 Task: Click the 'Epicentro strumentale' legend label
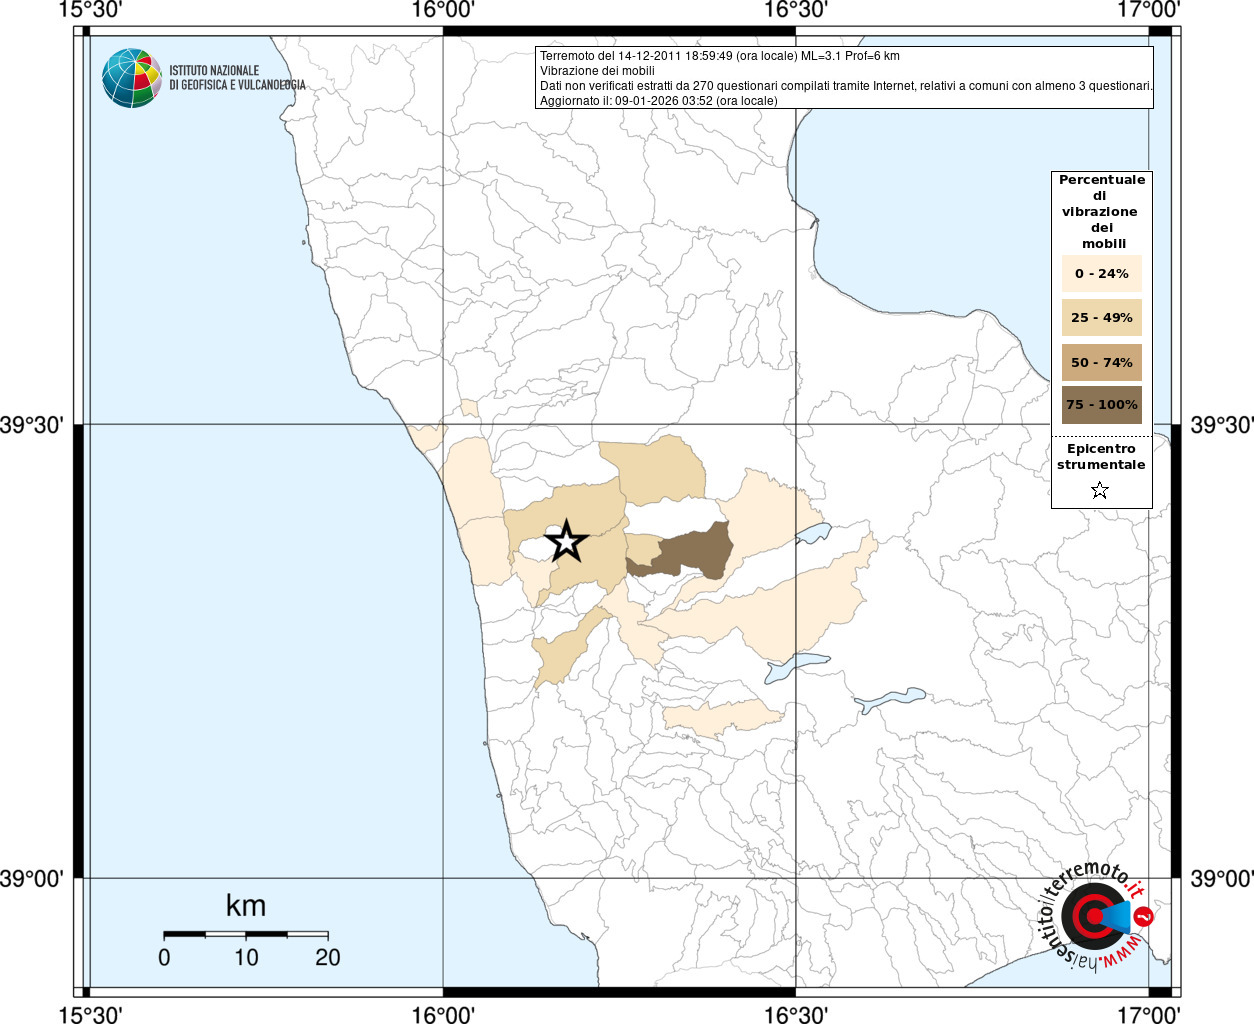(1101, 457)
